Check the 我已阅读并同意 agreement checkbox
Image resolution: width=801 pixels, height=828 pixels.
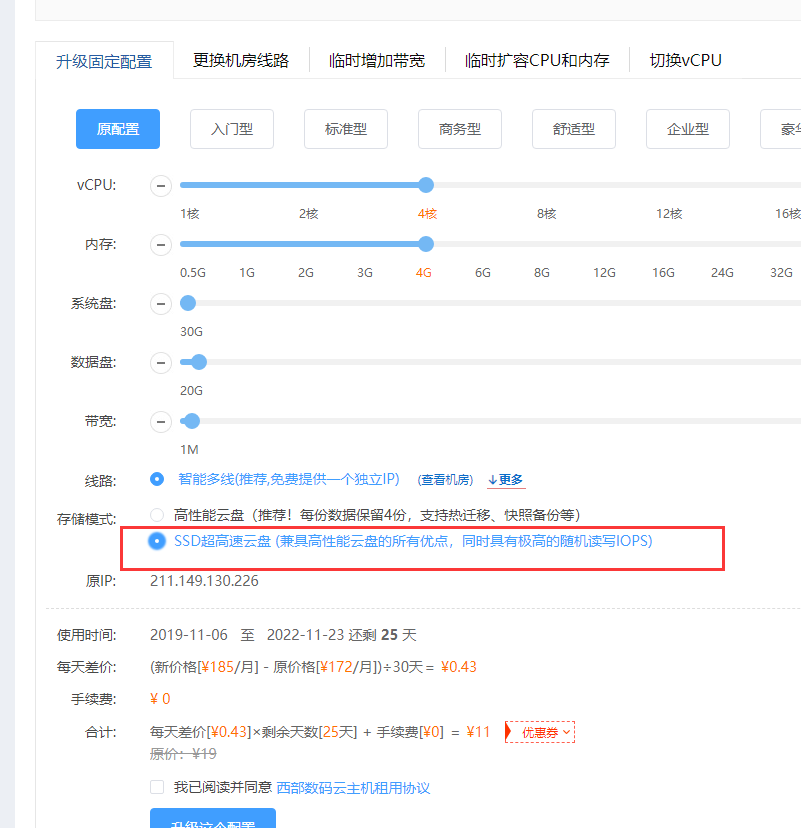(157, 787)
